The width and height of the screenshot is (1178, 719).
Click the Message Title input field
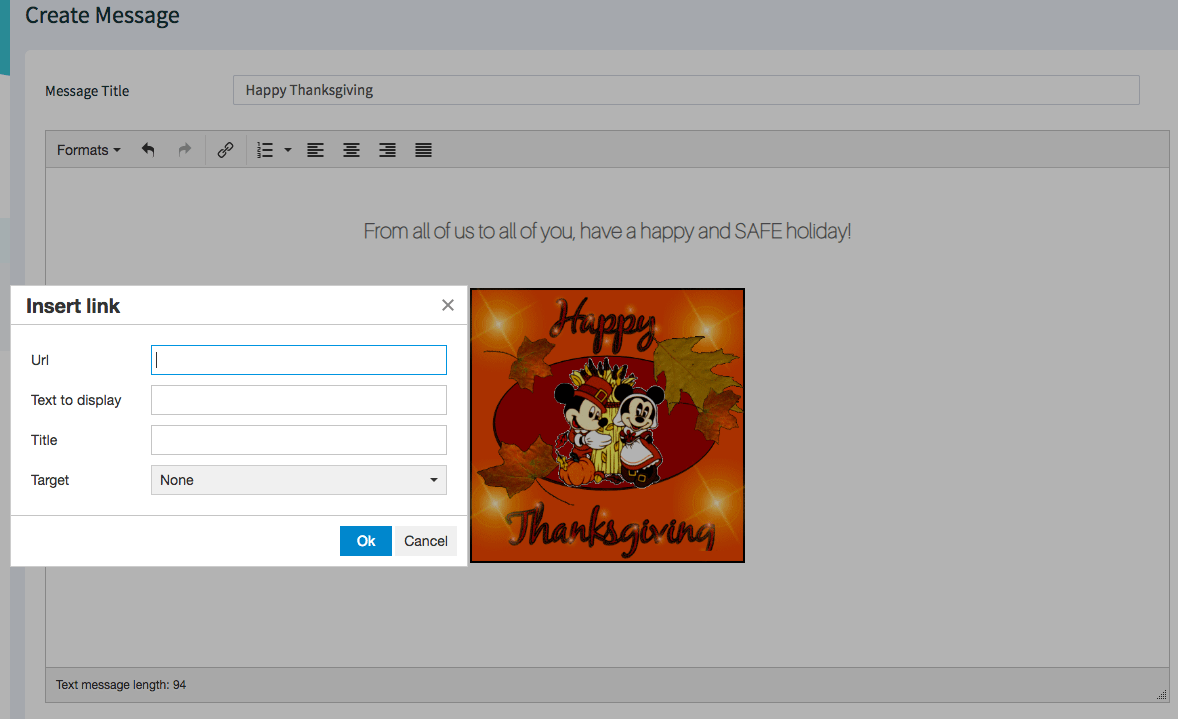coord(686,90)
